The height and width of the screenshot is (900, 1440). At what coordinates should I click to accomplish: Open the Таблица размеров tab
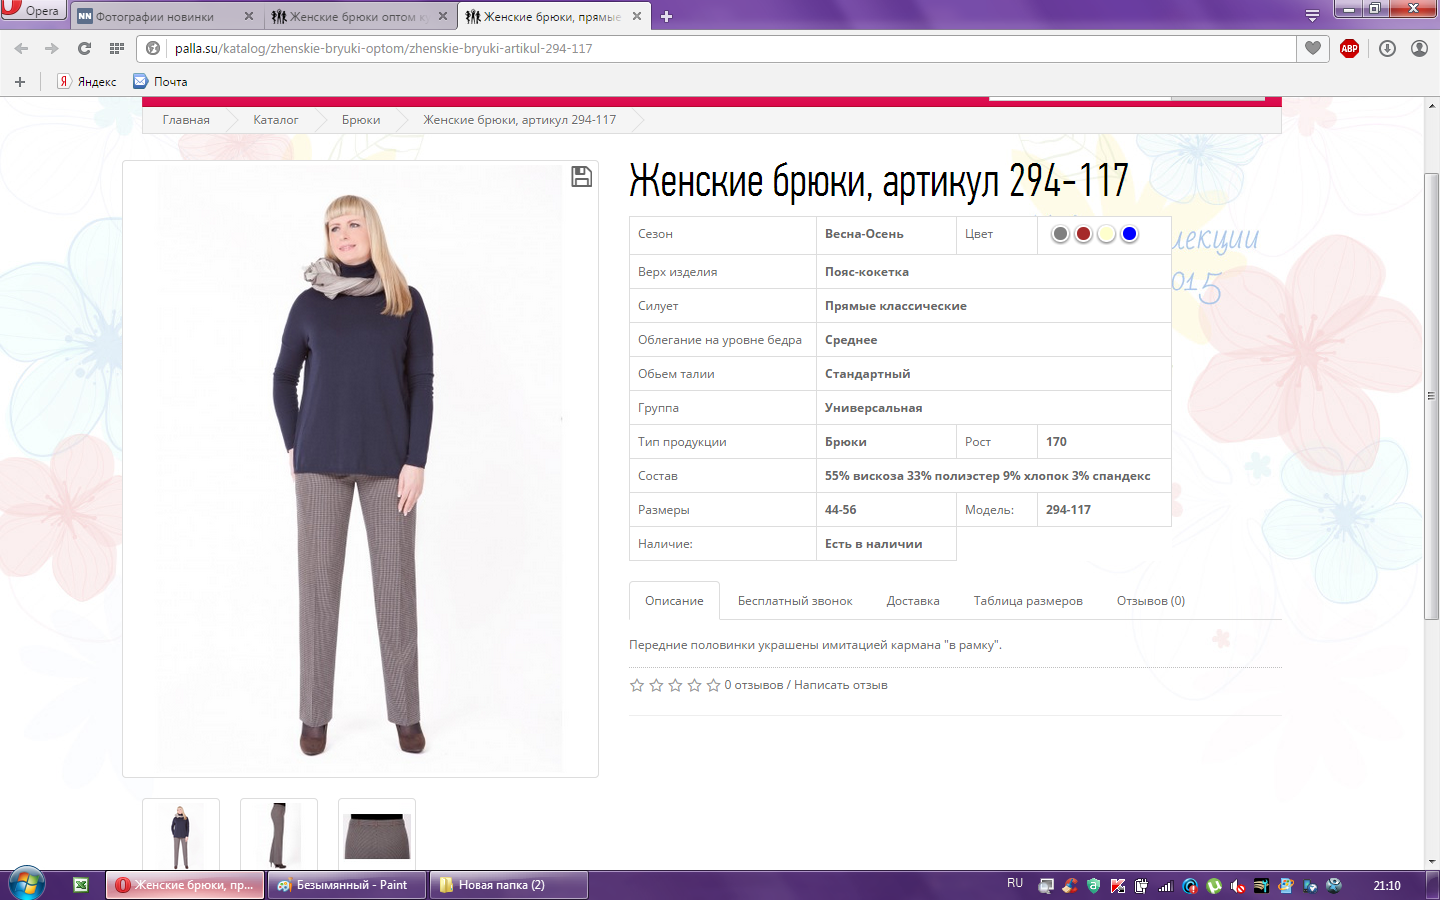tap(1028, 601)
